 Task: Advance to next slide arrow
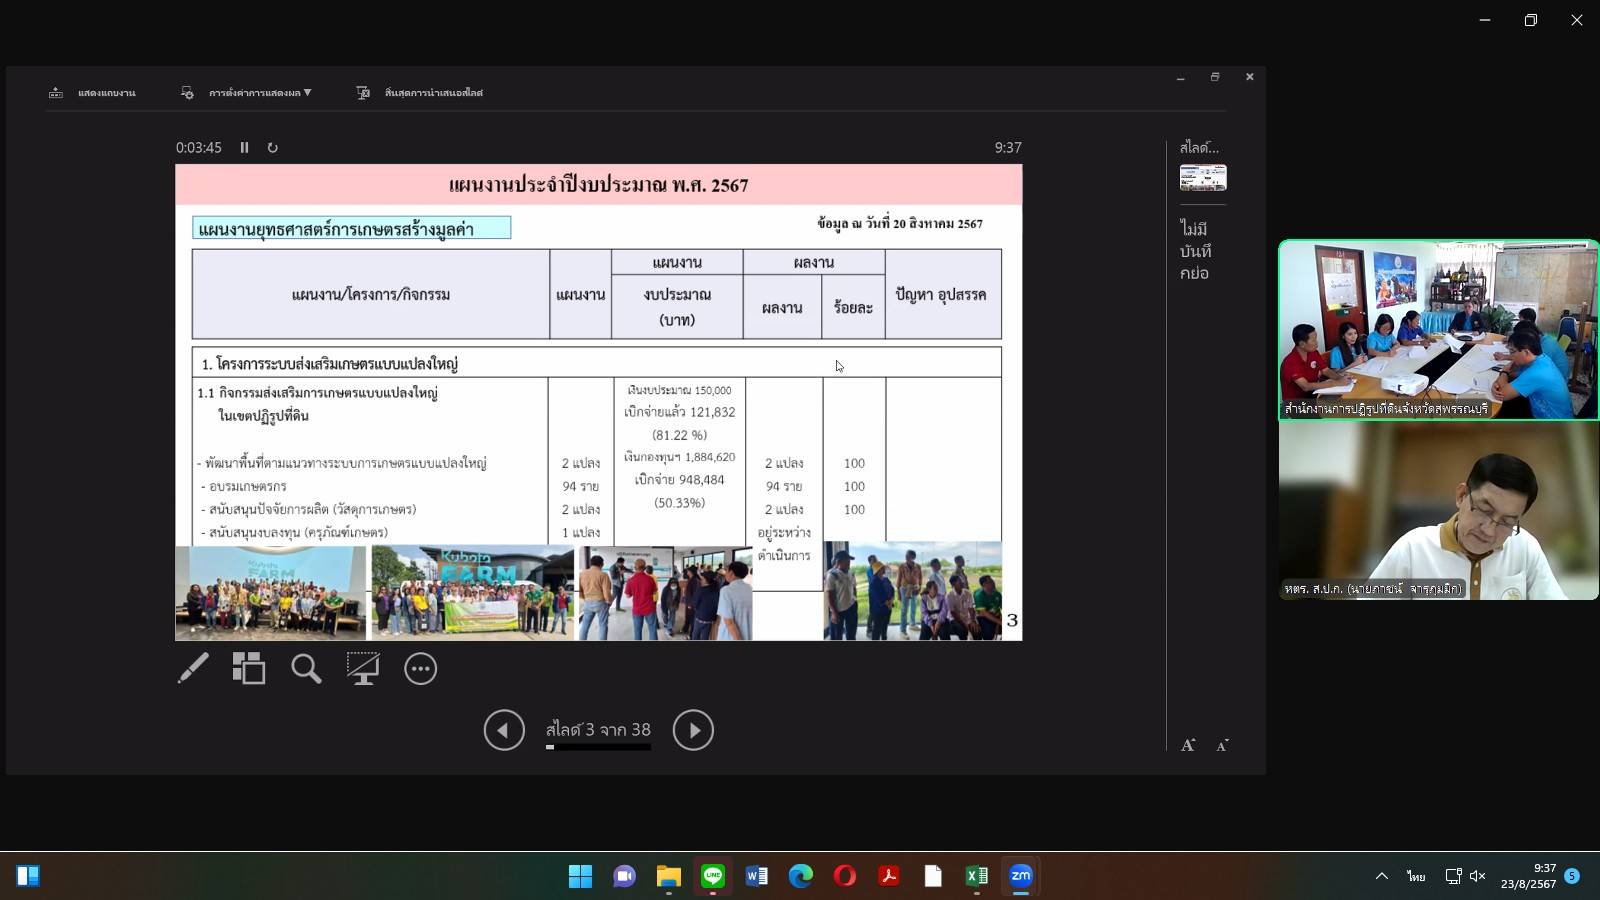pos(693,730)
